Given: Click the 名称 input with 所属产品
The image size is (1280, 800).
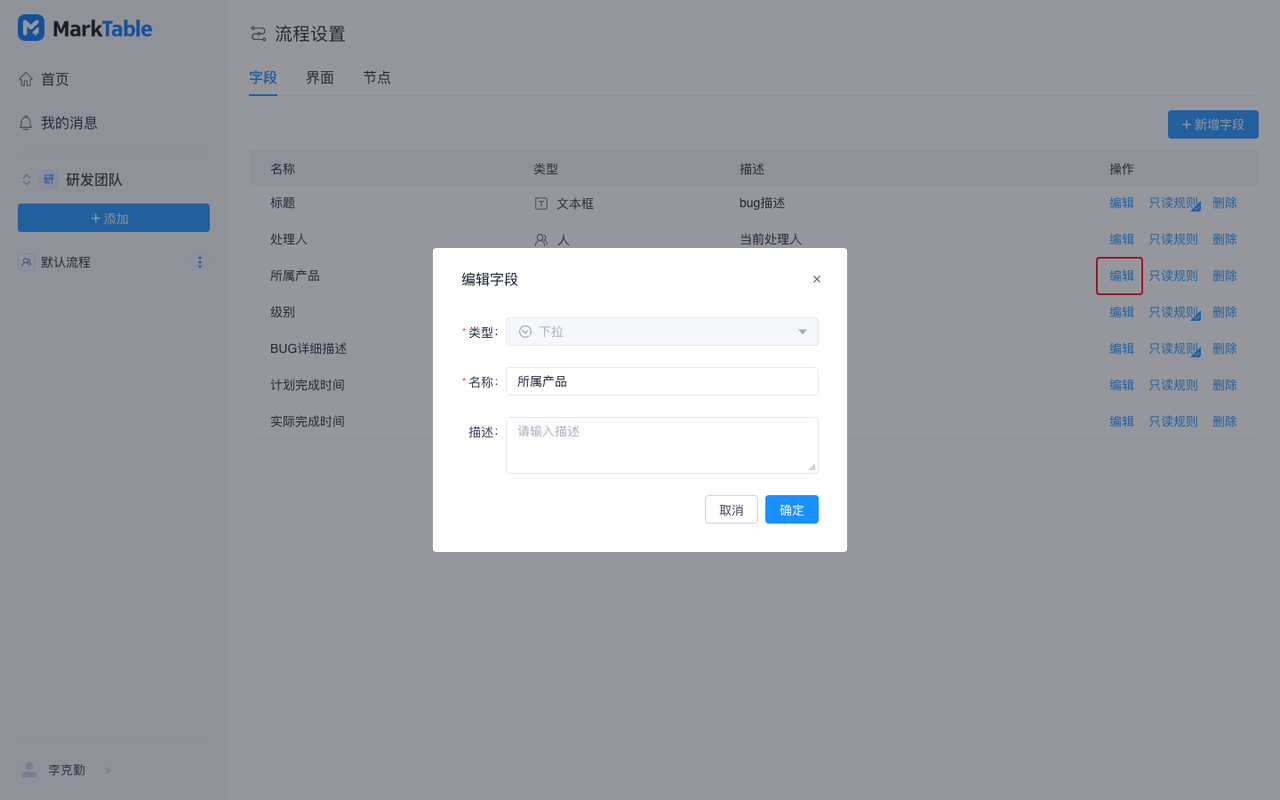Looking at the screenshot, I should pyautogui.click(x=662, y=381).
